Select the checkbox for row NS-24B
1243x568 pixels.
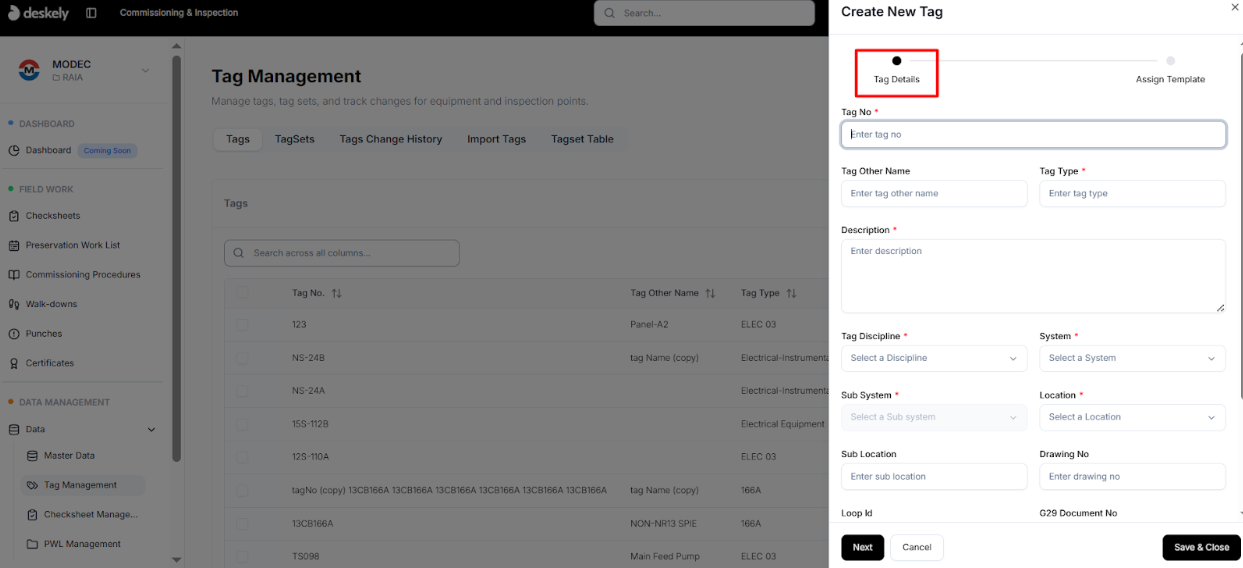243,358
